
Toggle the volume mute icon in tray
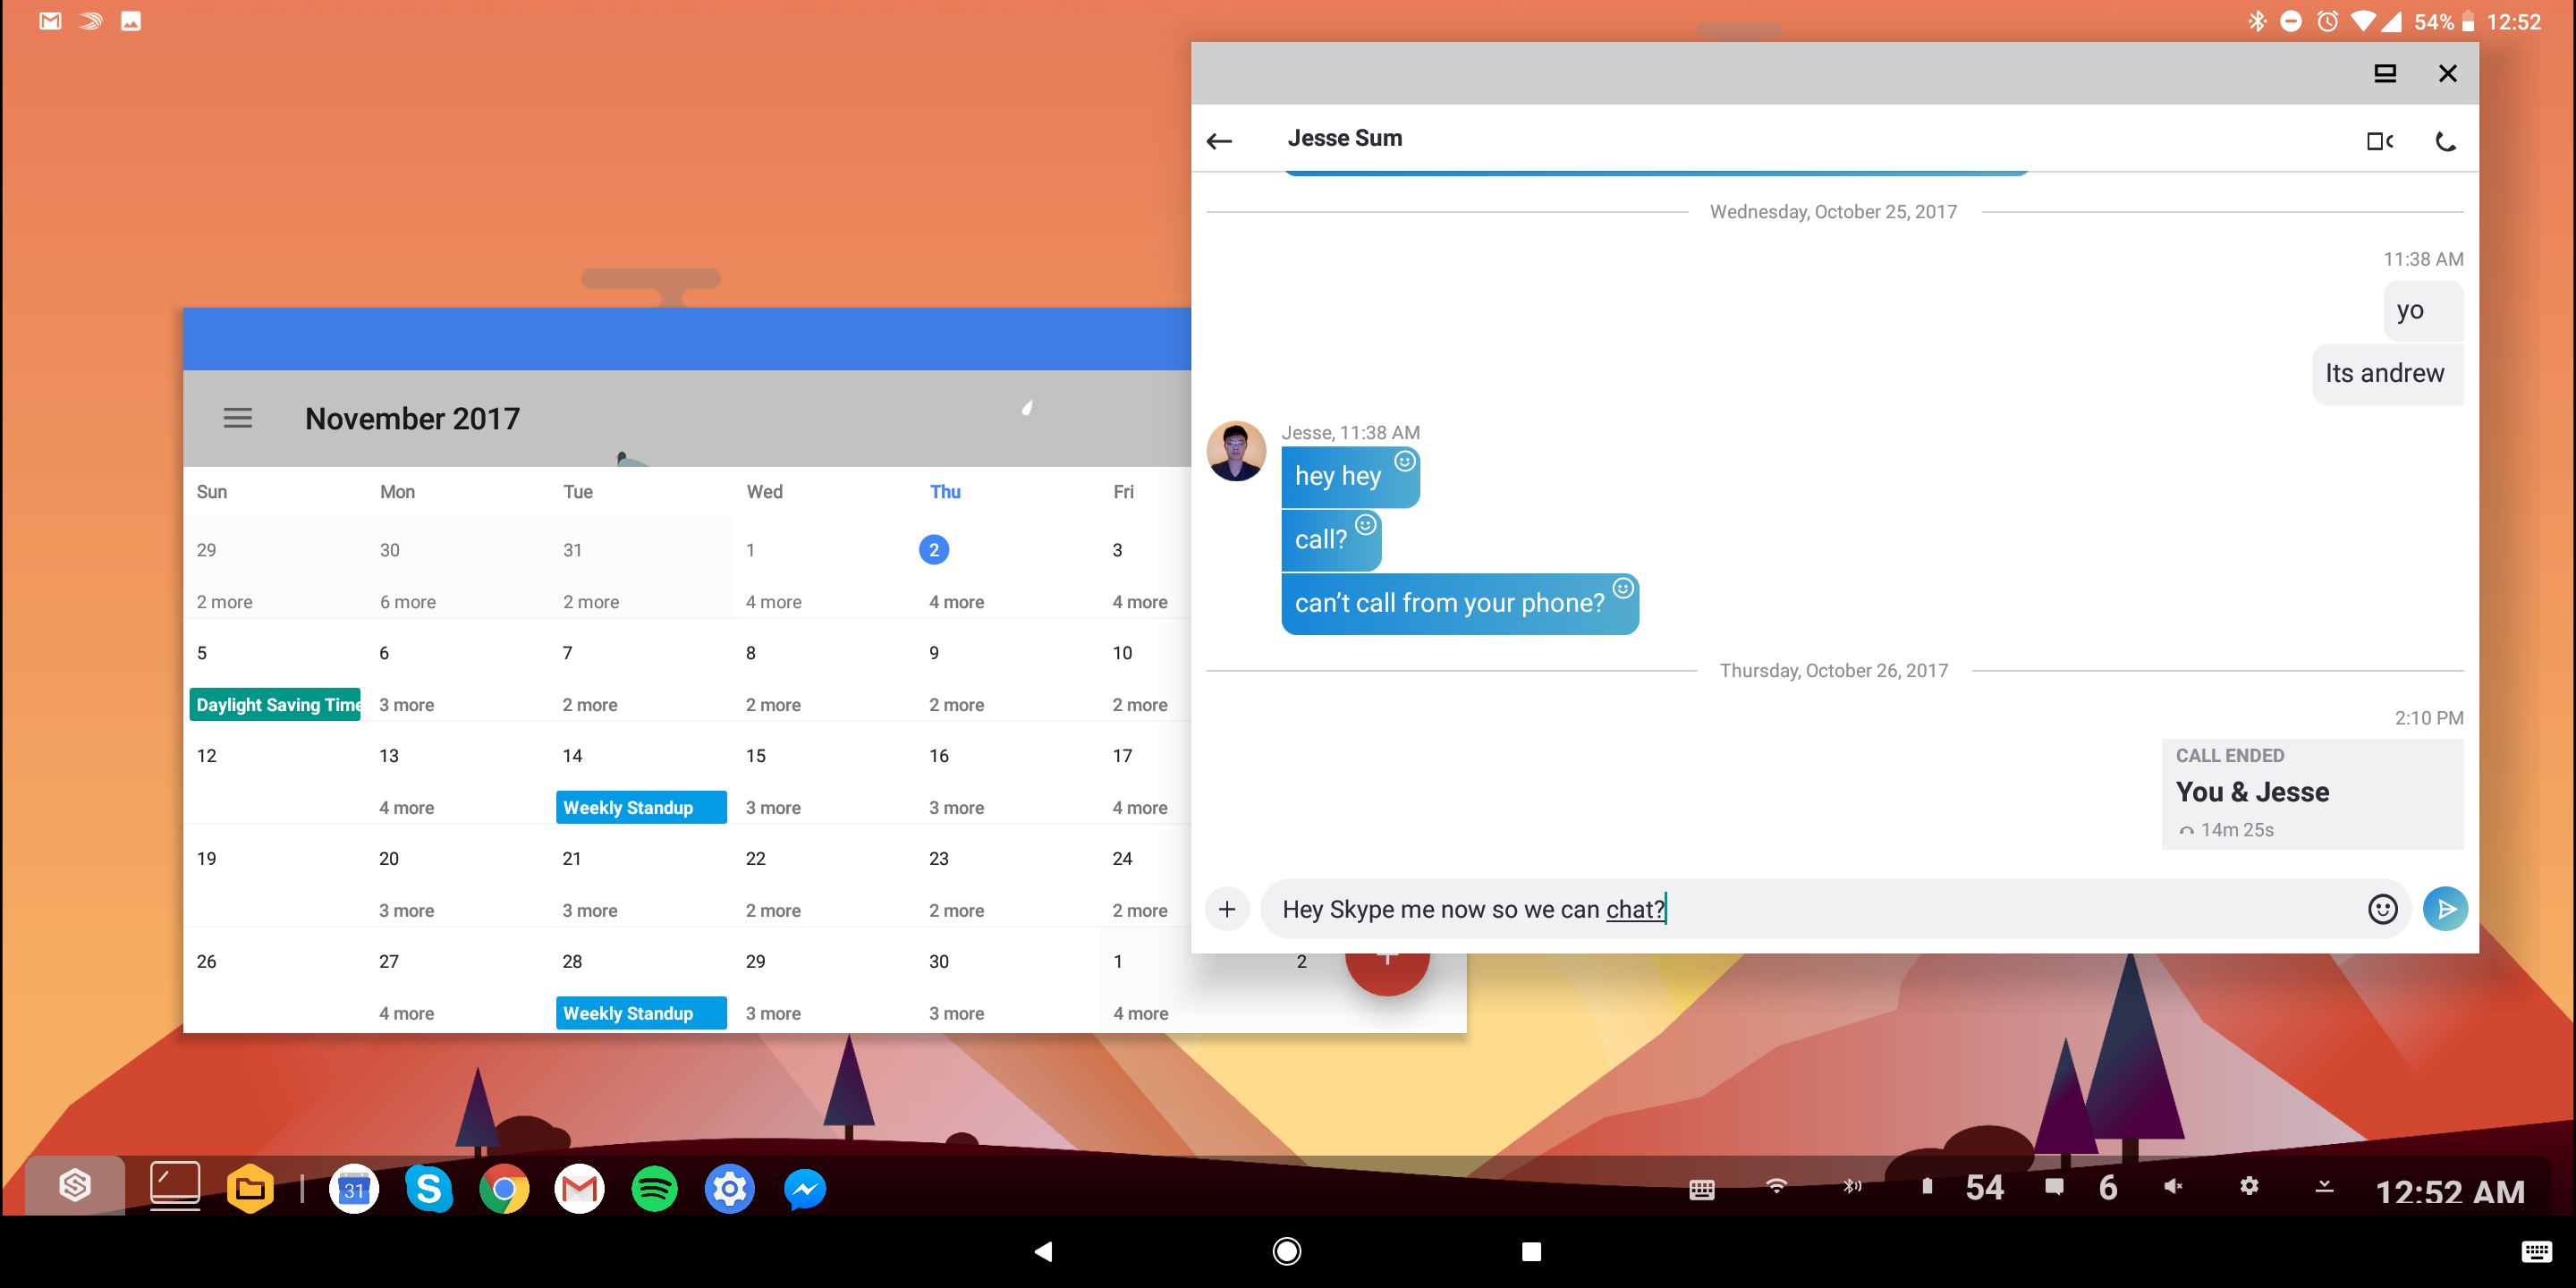(x=2172, y=1187)
